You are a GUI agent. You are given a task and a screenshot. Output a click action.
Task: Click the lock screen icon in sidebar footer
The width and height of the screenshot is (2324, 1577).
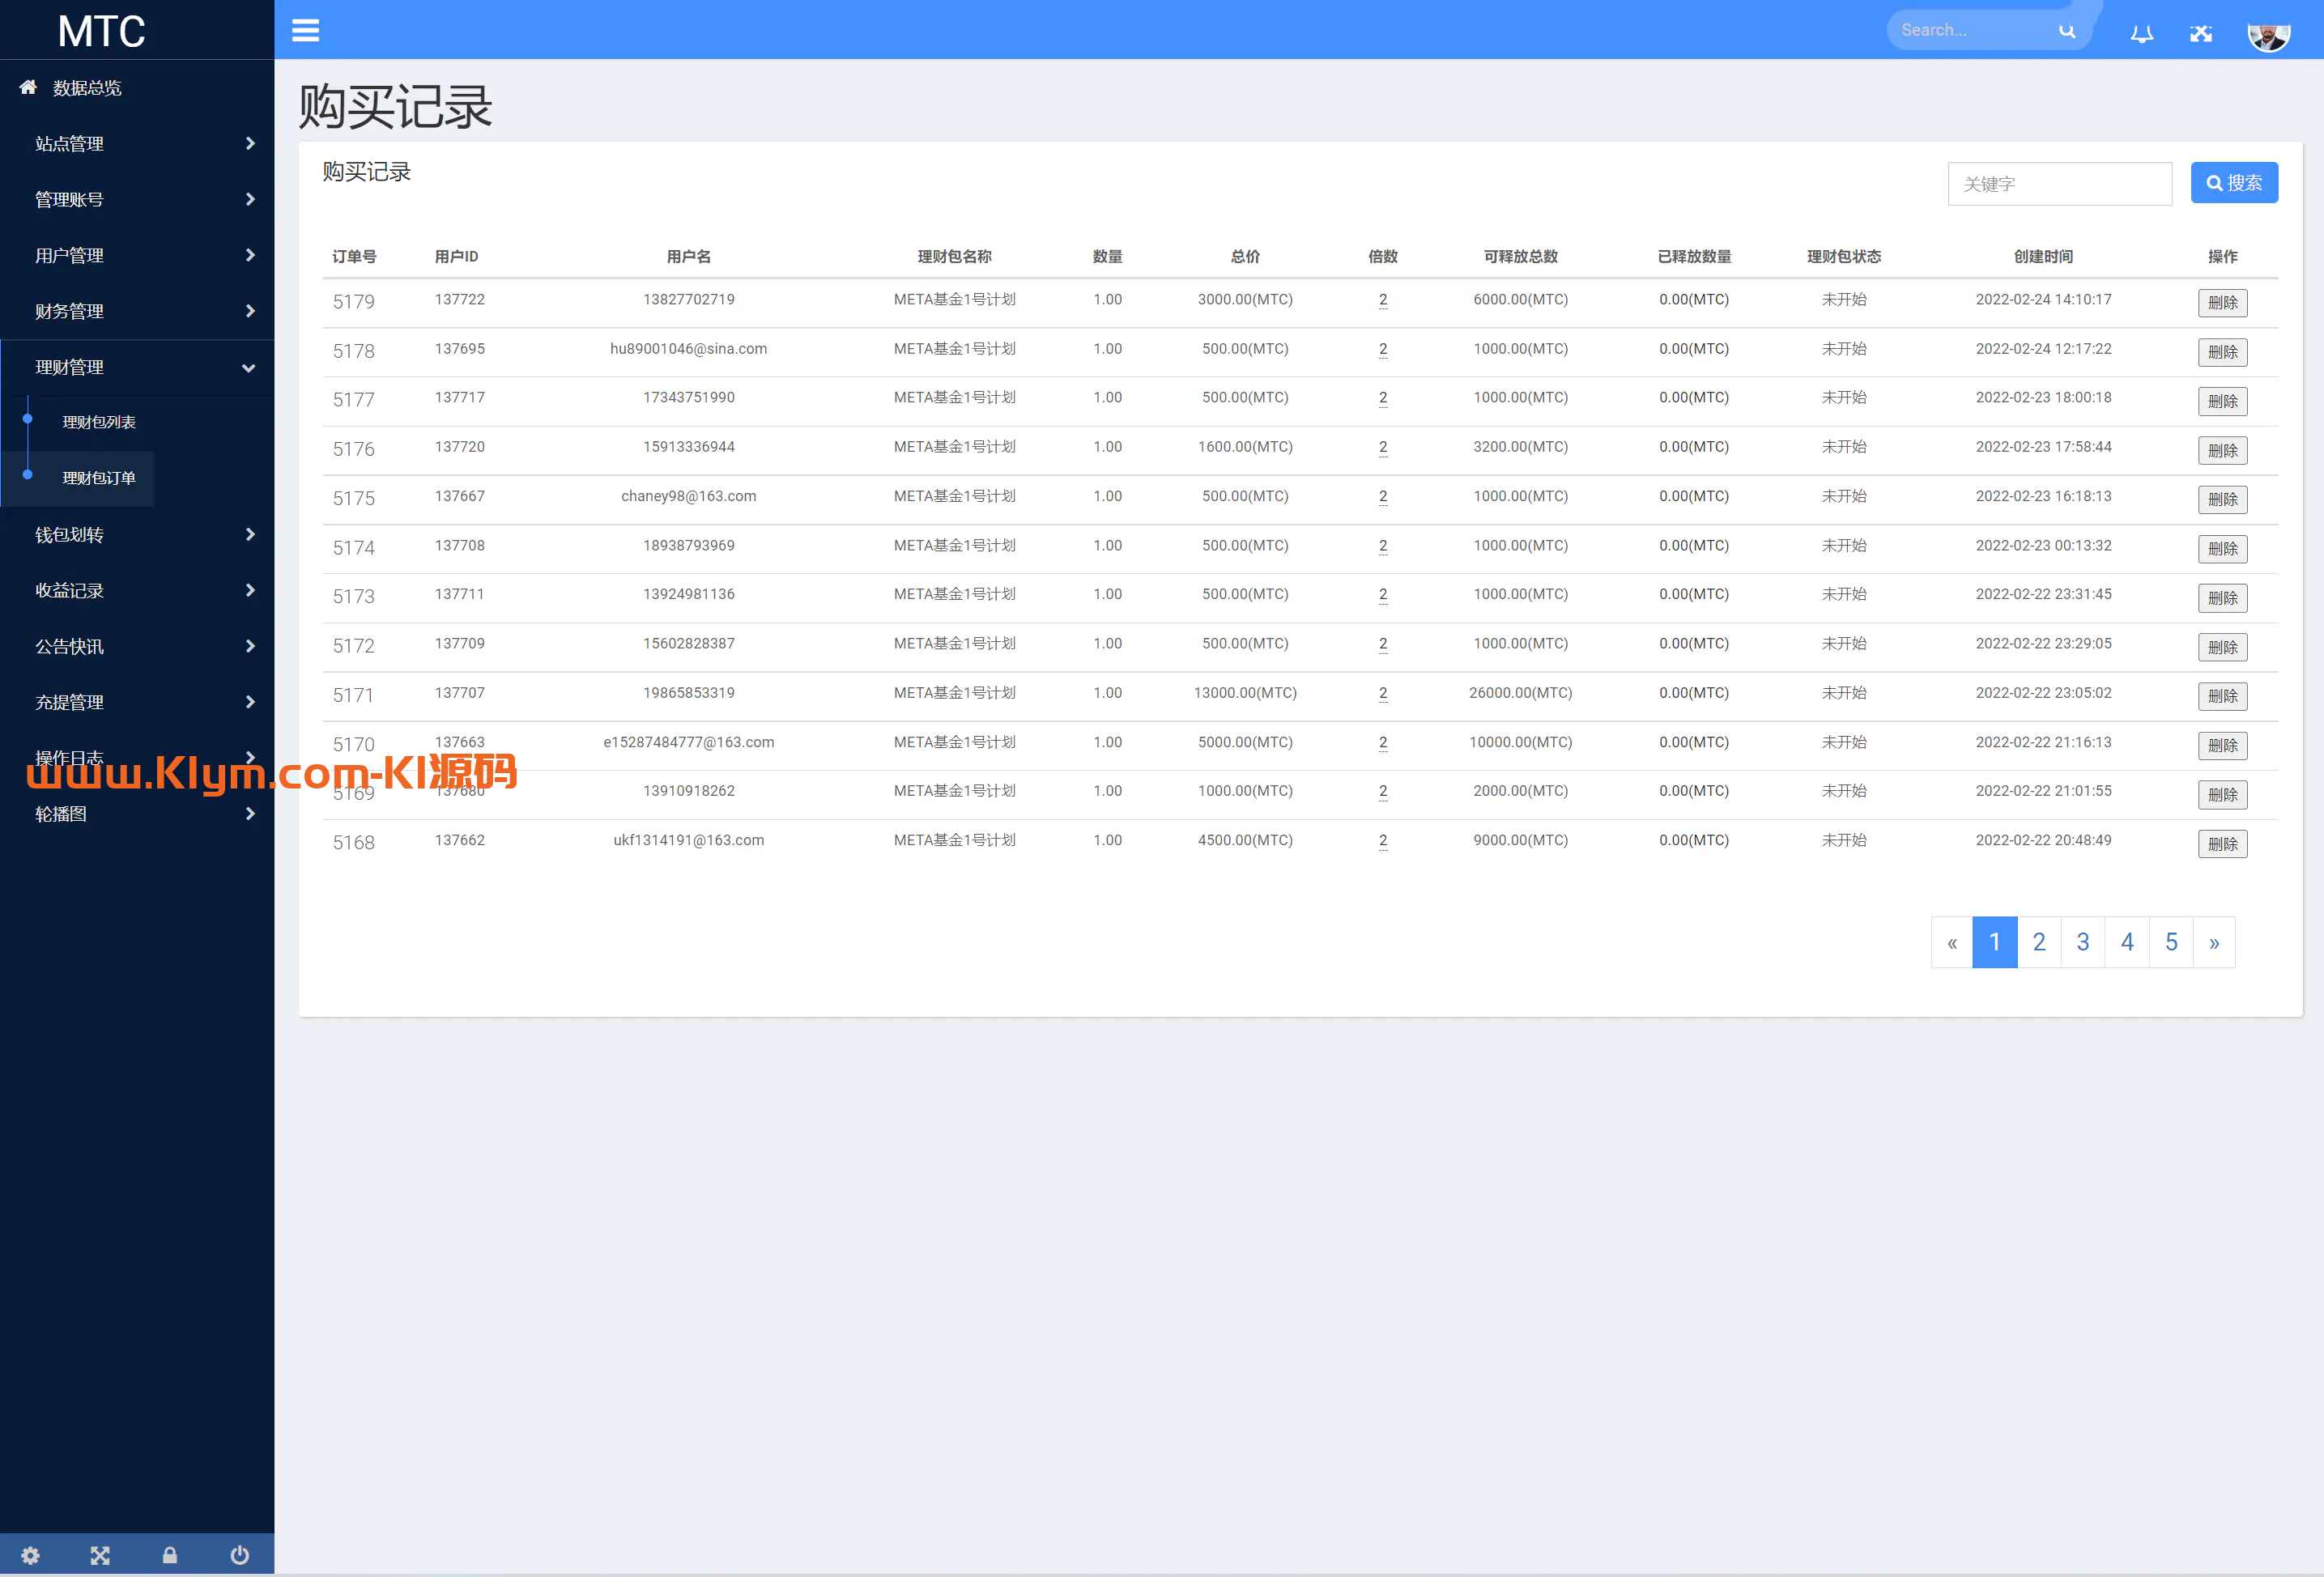click(x=170, y=1555)
